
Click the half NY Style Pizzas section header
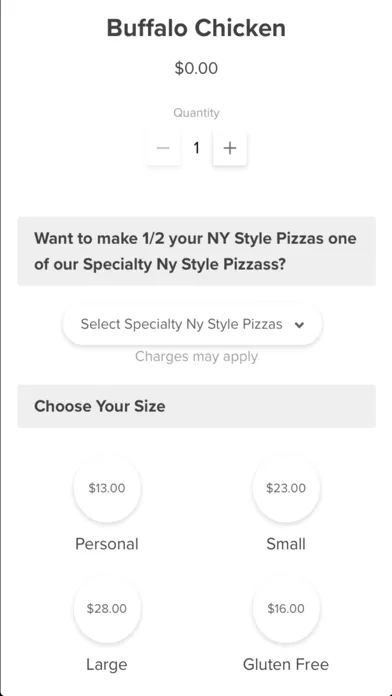point(197,251)
